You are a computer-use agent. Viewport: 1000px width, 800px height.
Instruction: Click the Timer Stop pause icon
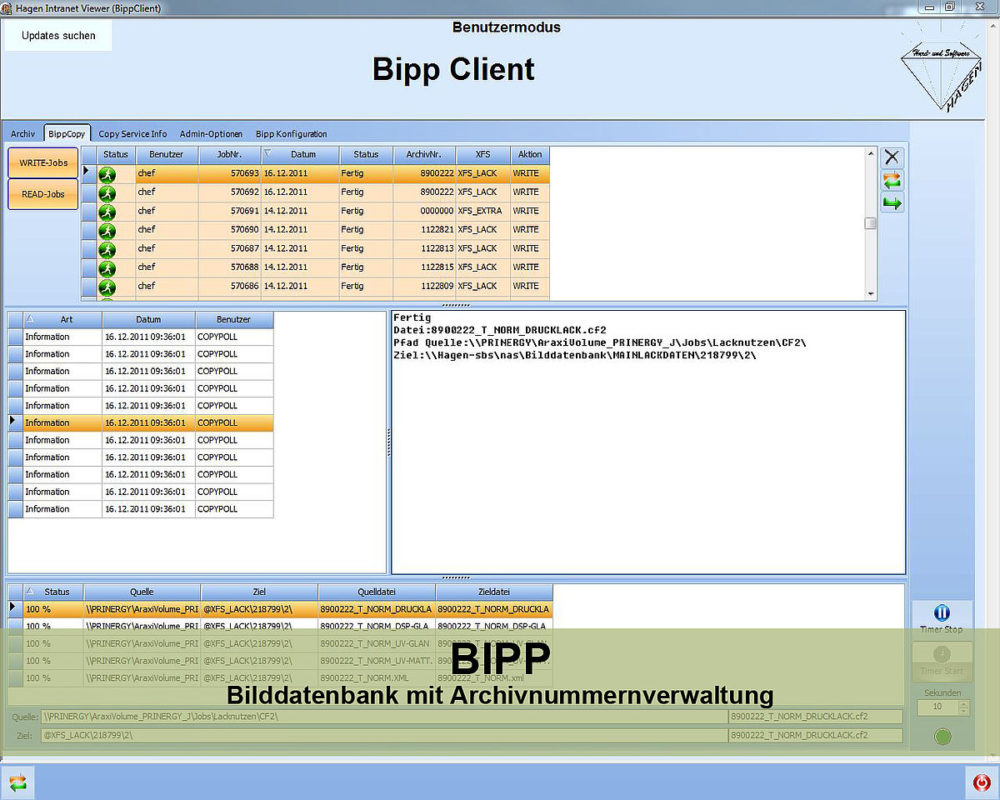coord(941,613)
